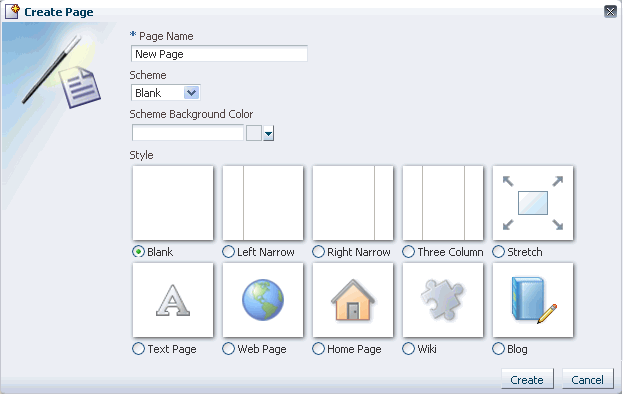Screen dimensions: 623x408
Task: Select the Blog book and pencil icon
Action: point(532,300)
